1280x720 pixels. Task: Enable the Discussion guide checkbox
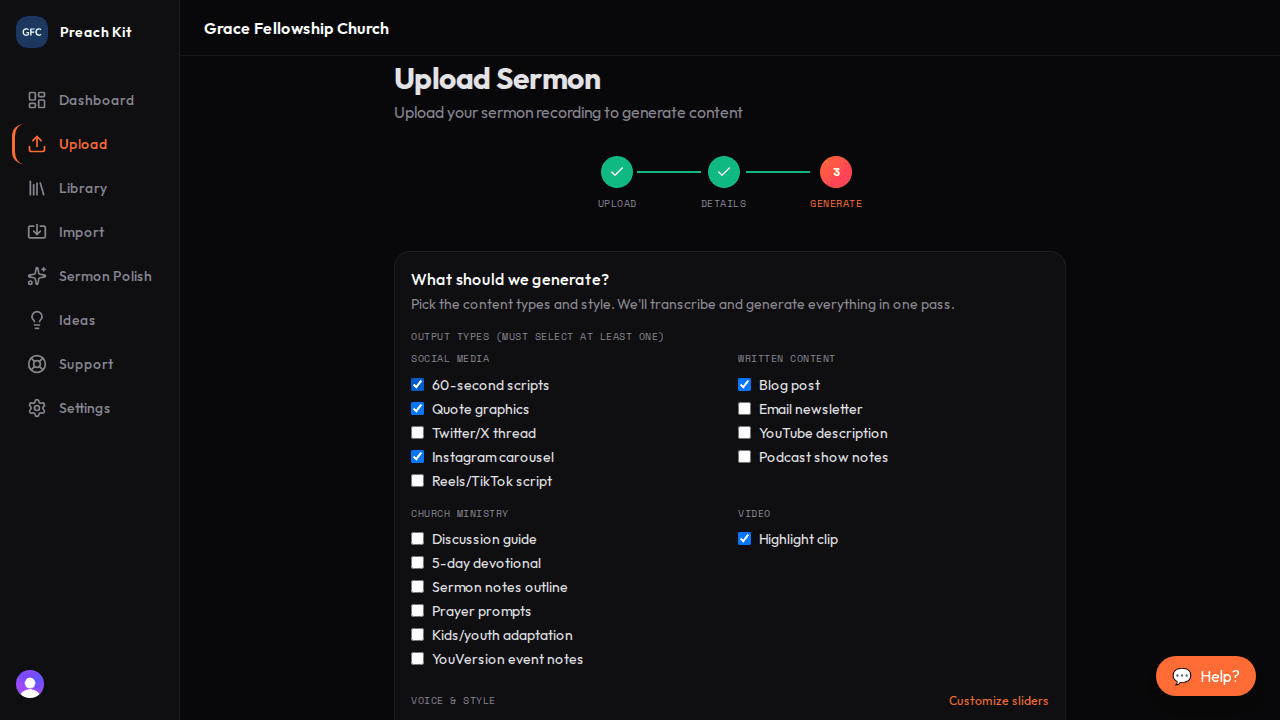(417, 538)
